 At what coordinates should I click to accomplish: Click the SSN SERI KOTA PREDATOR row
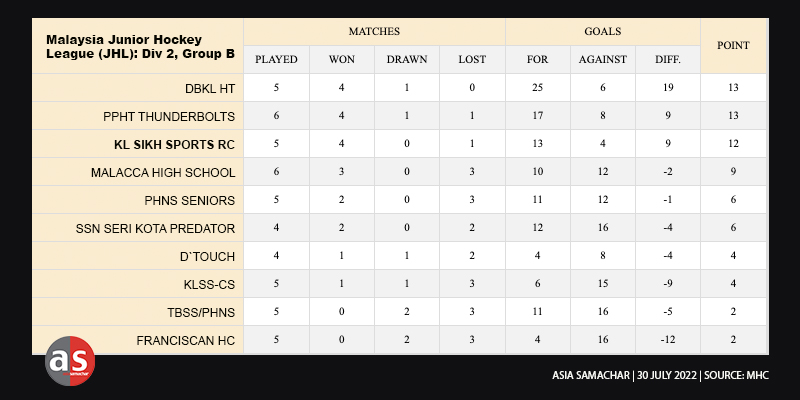[x=156, y=229]
